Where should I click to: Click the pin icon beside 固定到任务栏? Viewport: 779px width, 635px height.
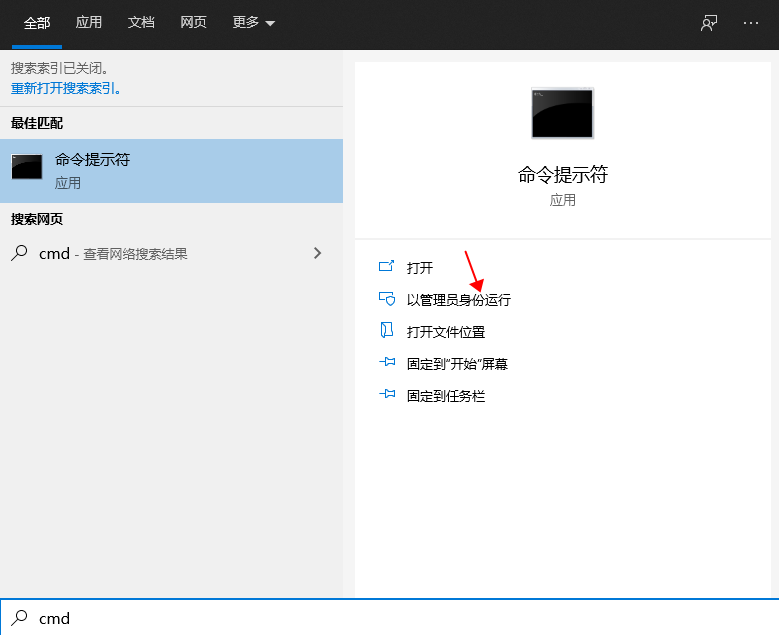387,395
